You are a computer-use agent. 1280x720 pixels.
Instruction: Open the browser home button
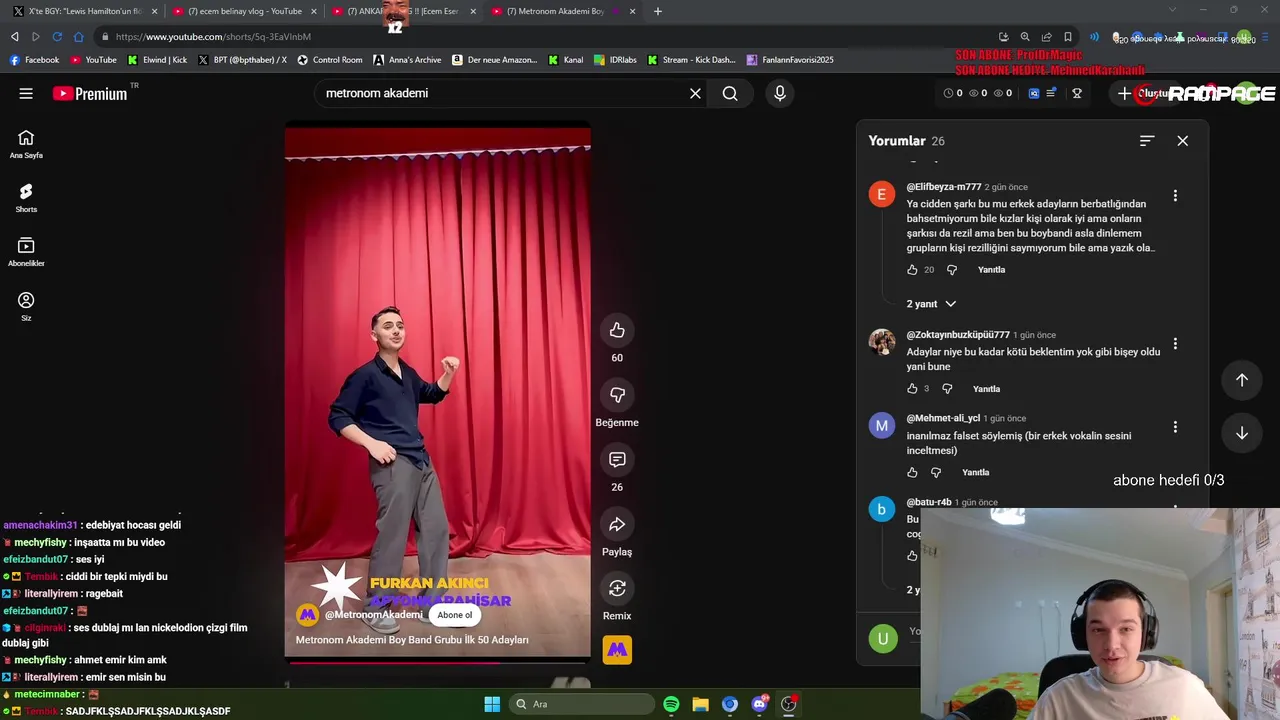click(x=79, y=37)
